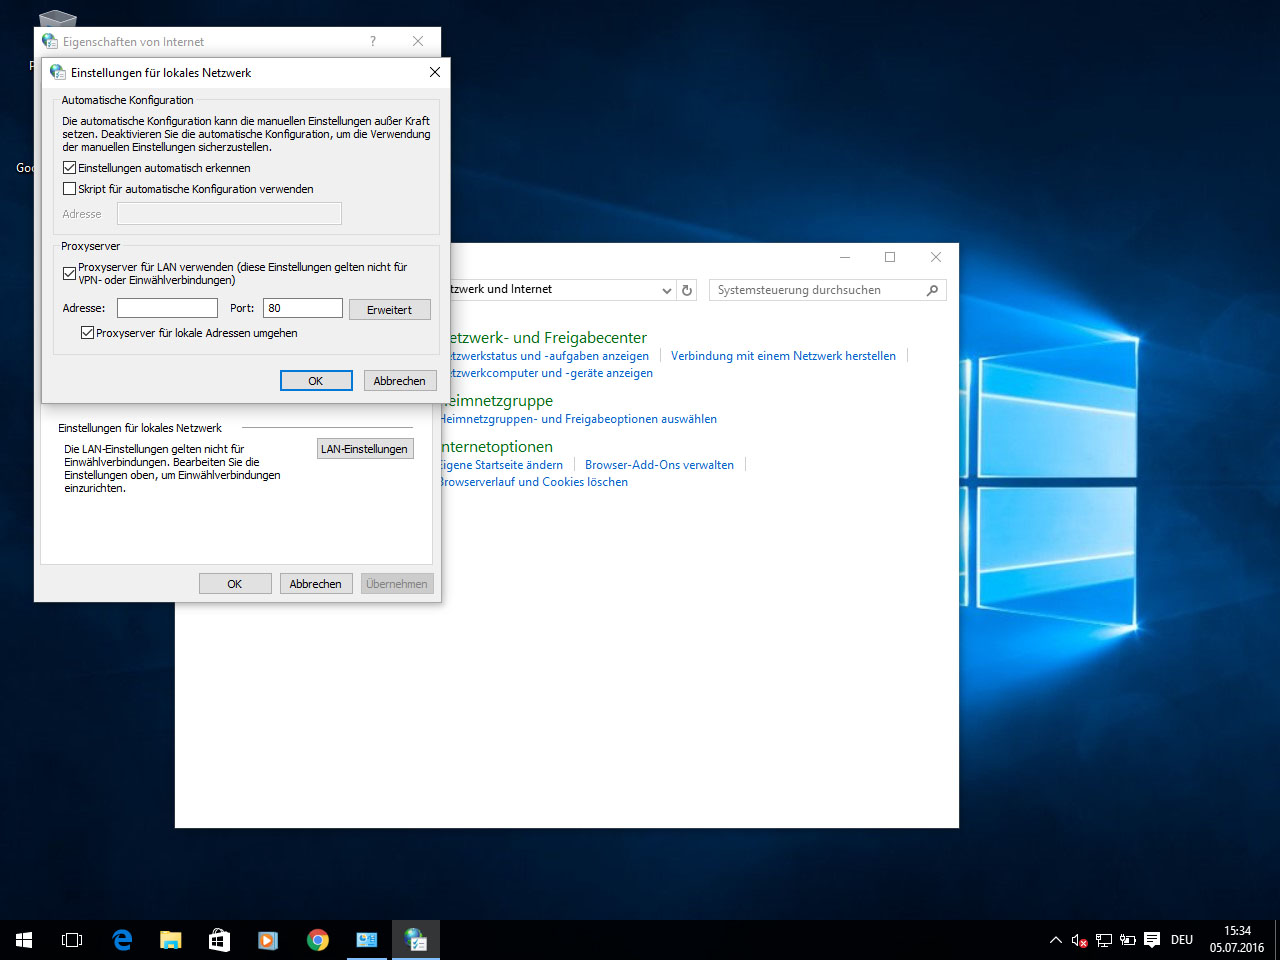
Task: Click the LAN-Einstellungen button
Action: (364, 449)
